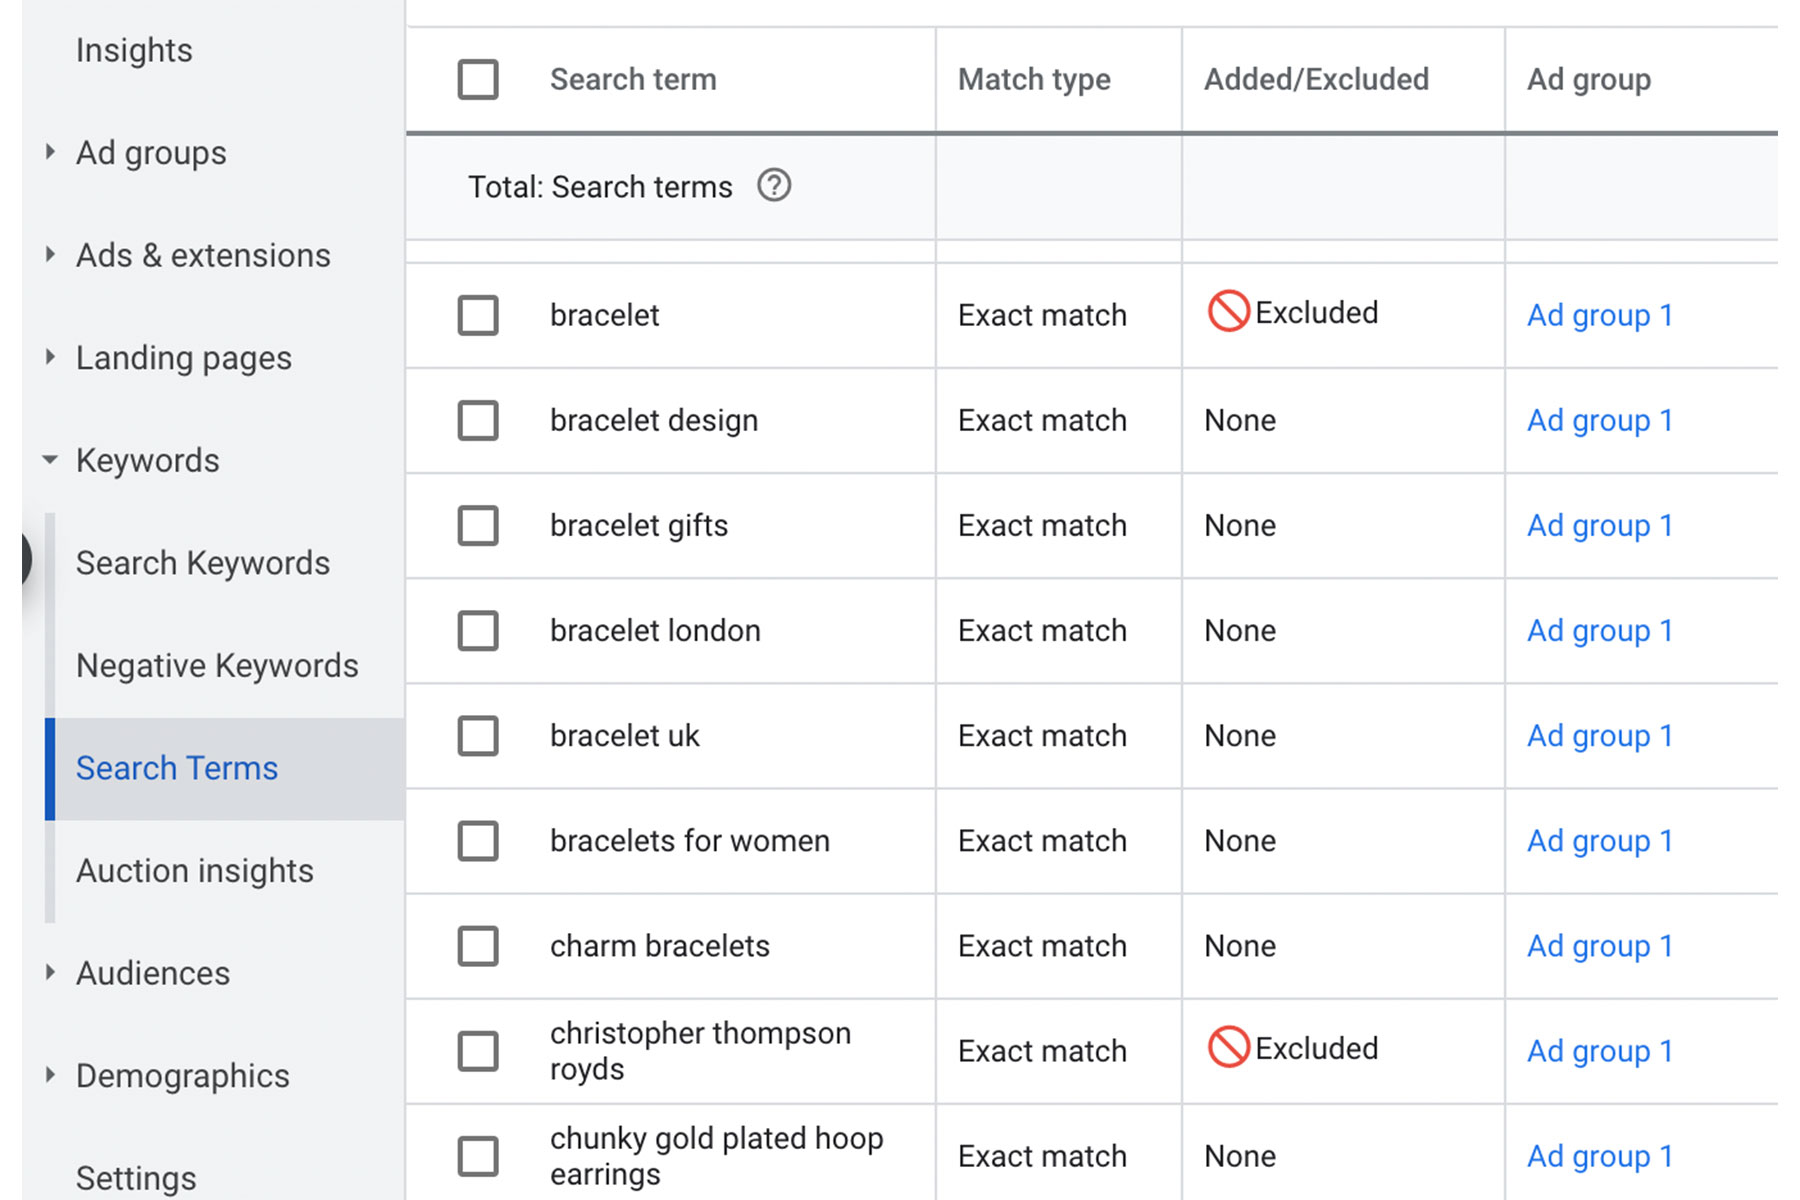Tick the chunky gold plated hoop earrings checkbox
This screenshot has height=1200, width=1800.
478,1156
